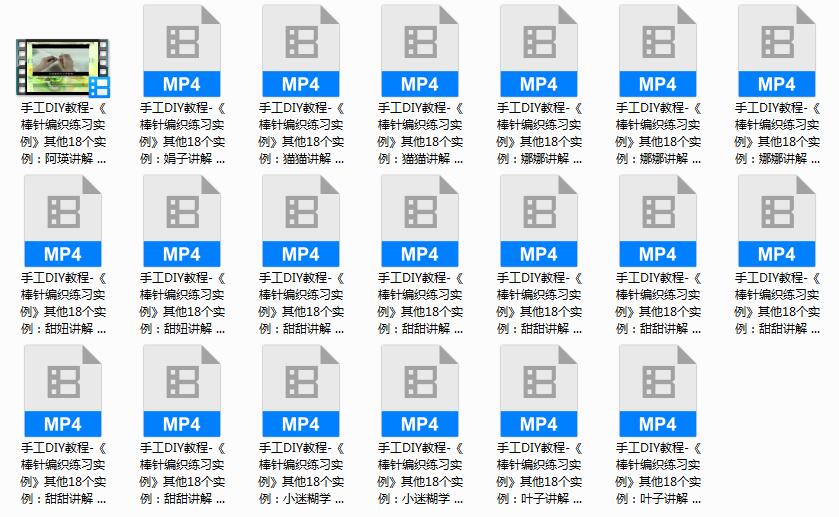Click the first 娜娜讲解 MP4 icon

(539, 52)
